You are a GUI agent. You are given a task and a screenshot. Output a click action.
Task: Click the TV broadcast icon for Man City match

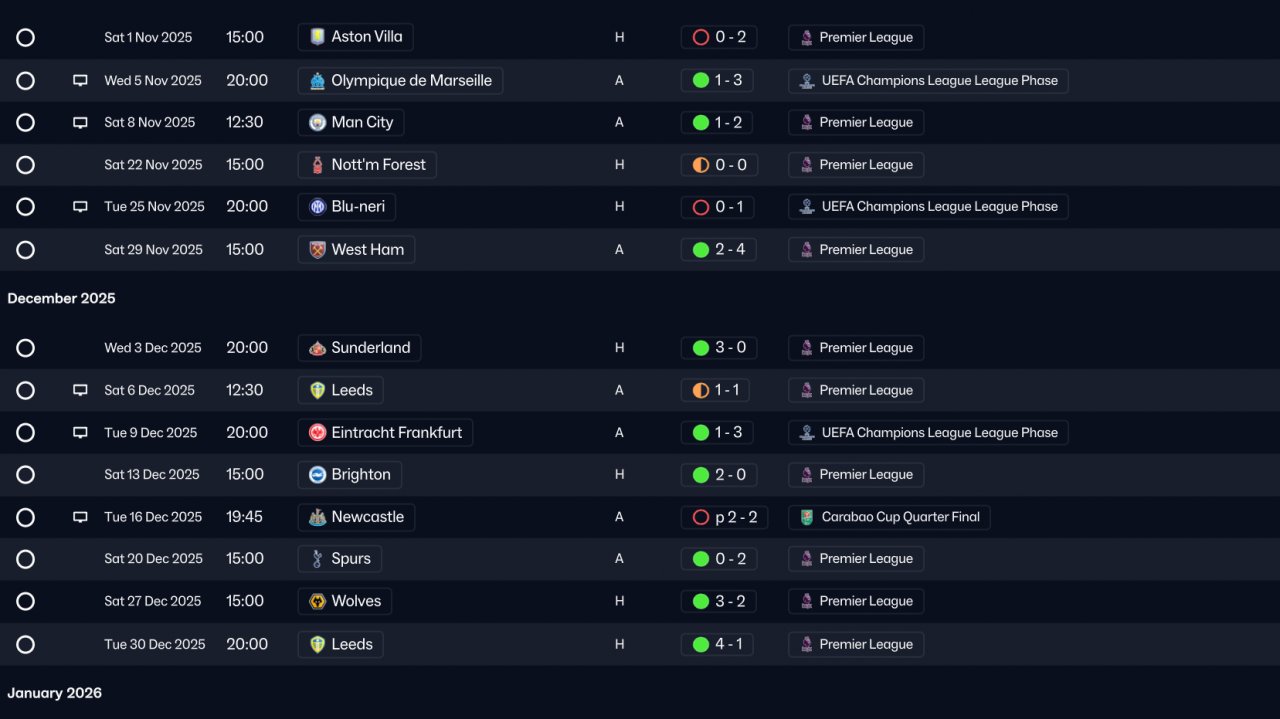pos(80,123)
